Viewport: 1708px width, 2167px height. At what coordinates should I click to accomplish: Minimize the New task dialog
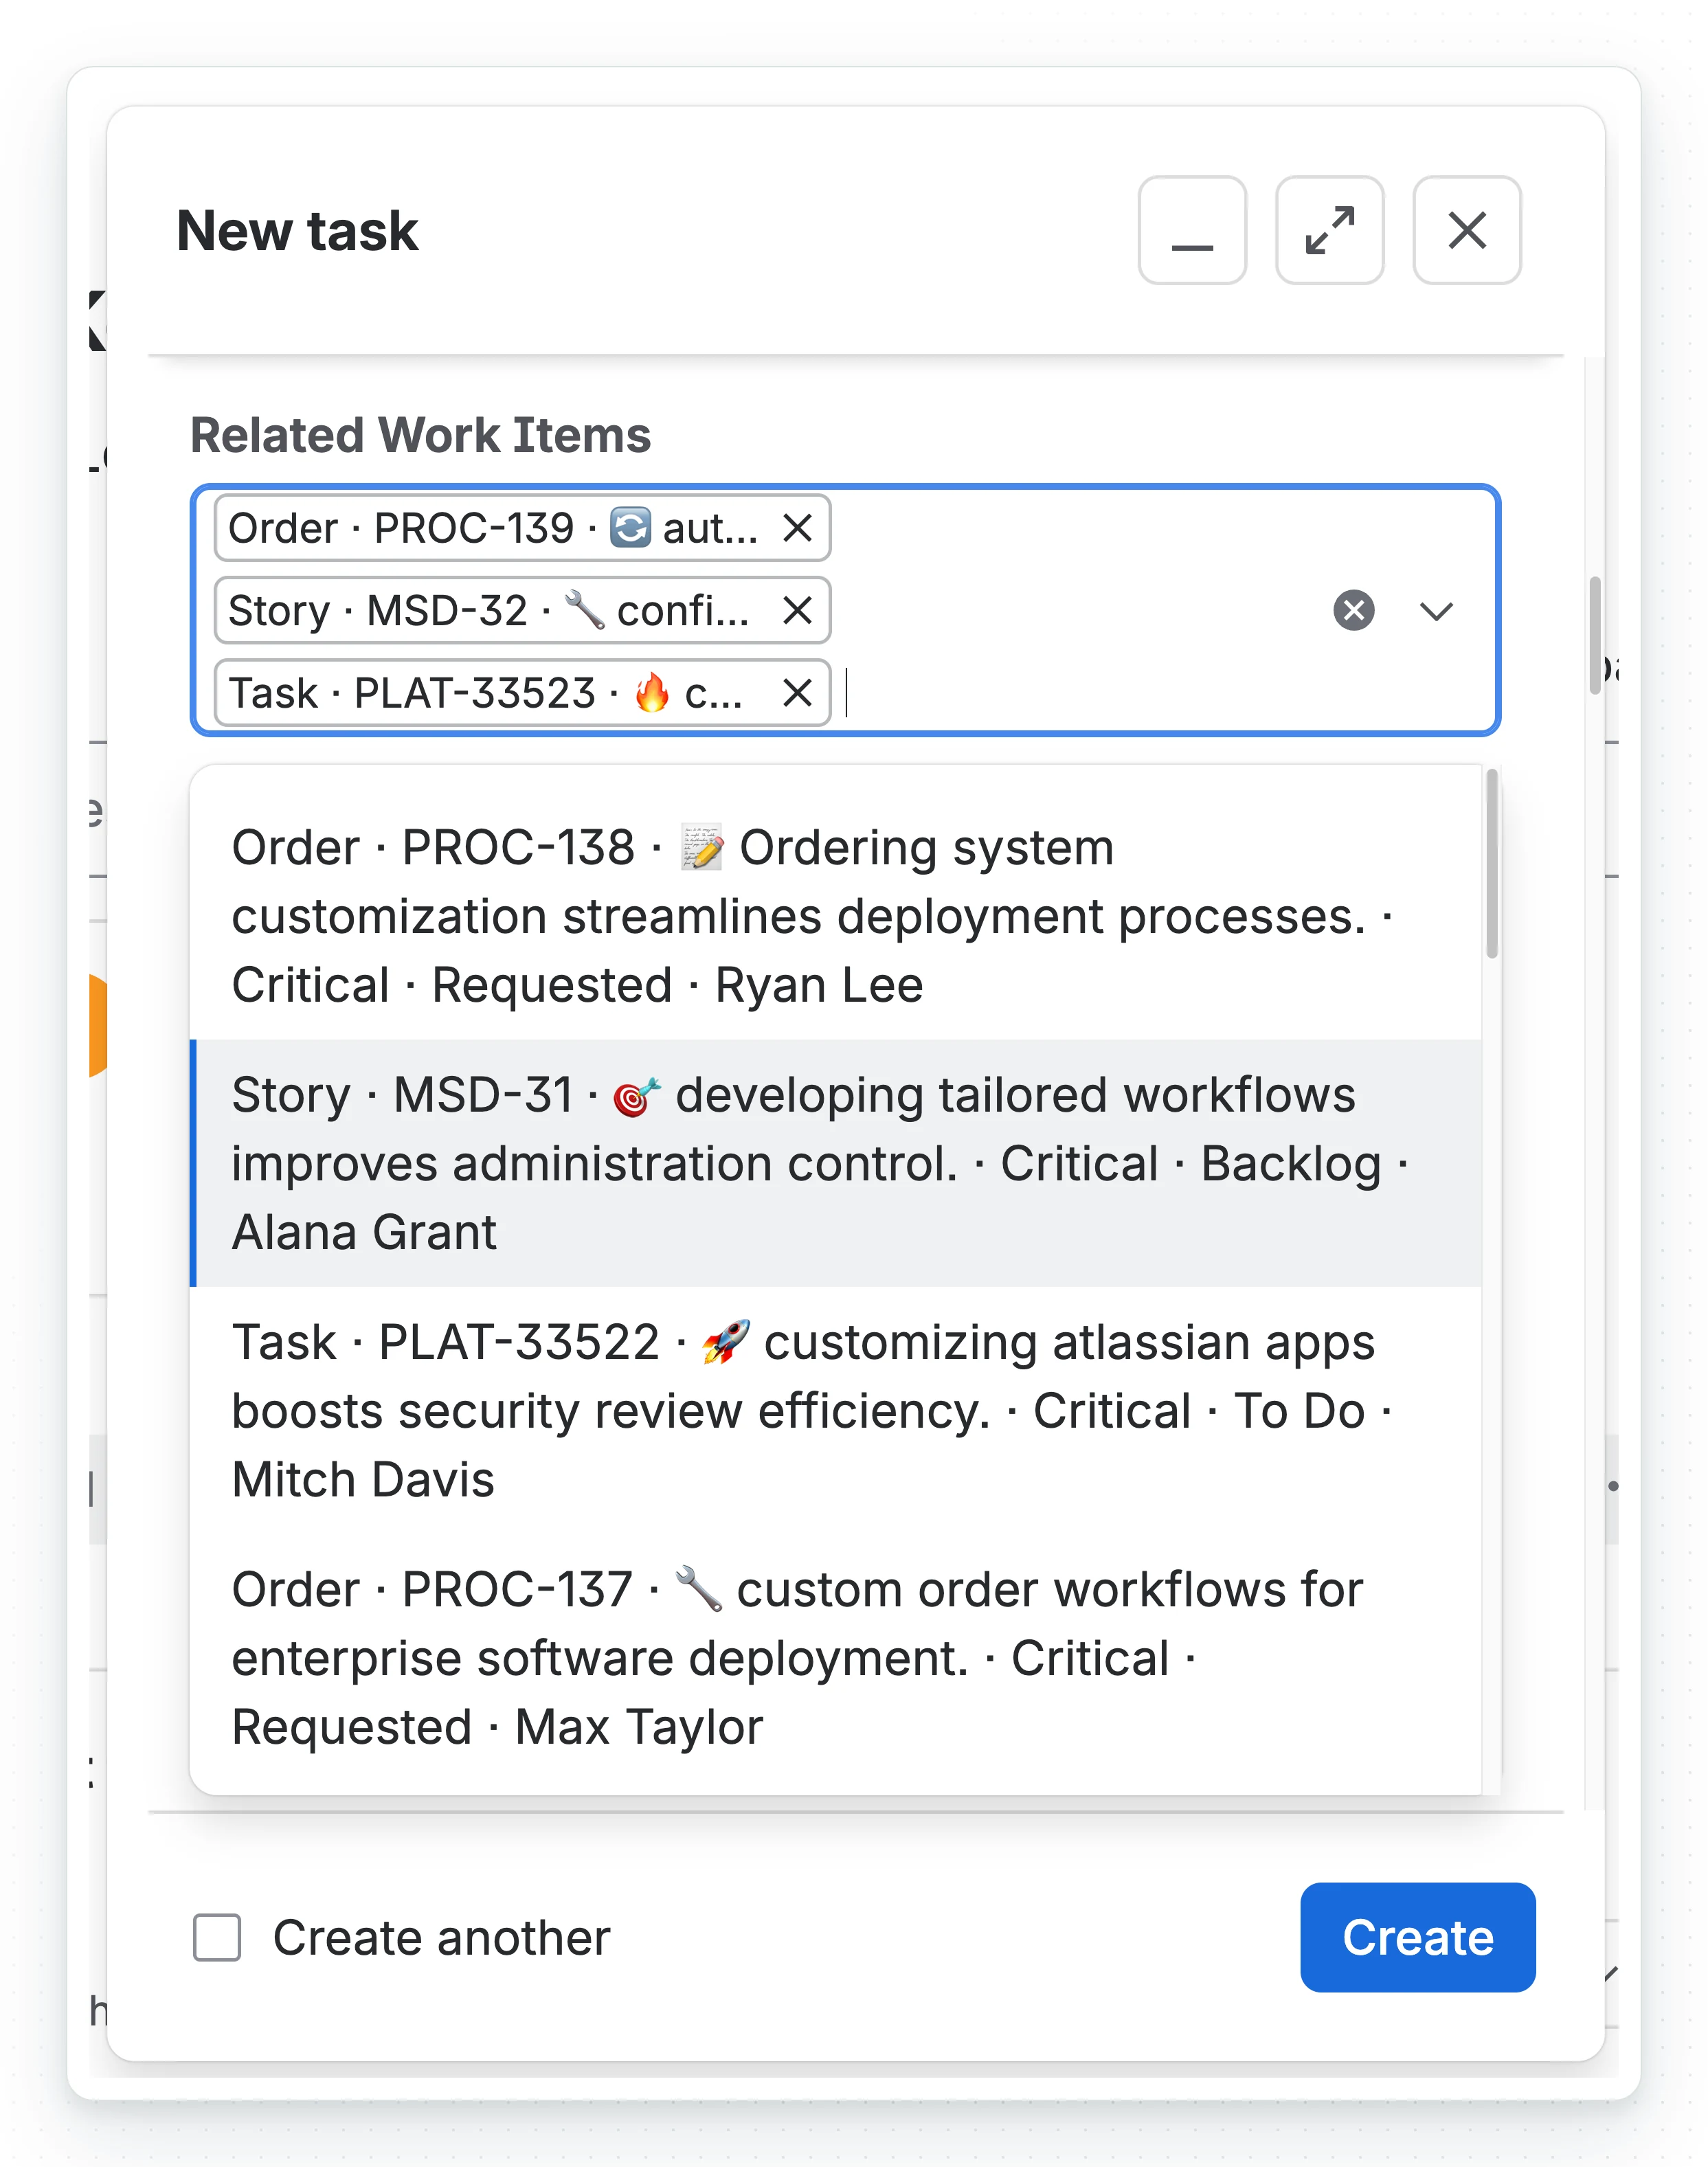[x=1192, y=231]
